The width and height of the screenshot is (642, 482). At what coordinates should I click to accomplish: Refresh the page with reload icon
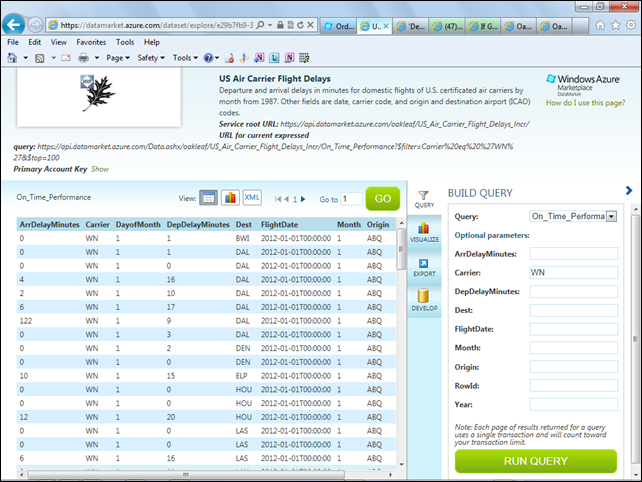point(300,25)
